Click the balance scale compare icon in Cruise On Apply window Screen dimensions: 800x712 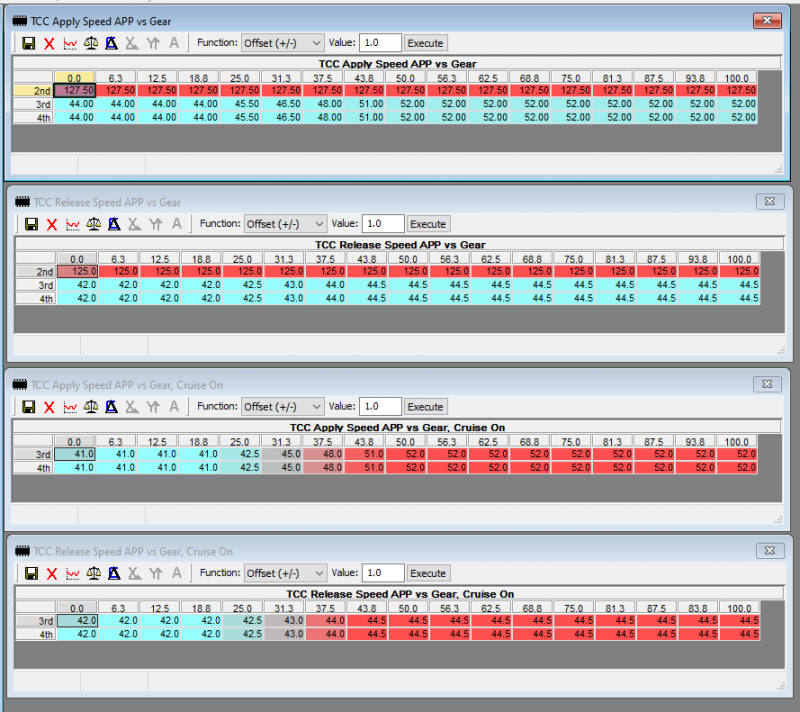click(x=93, y=407)
